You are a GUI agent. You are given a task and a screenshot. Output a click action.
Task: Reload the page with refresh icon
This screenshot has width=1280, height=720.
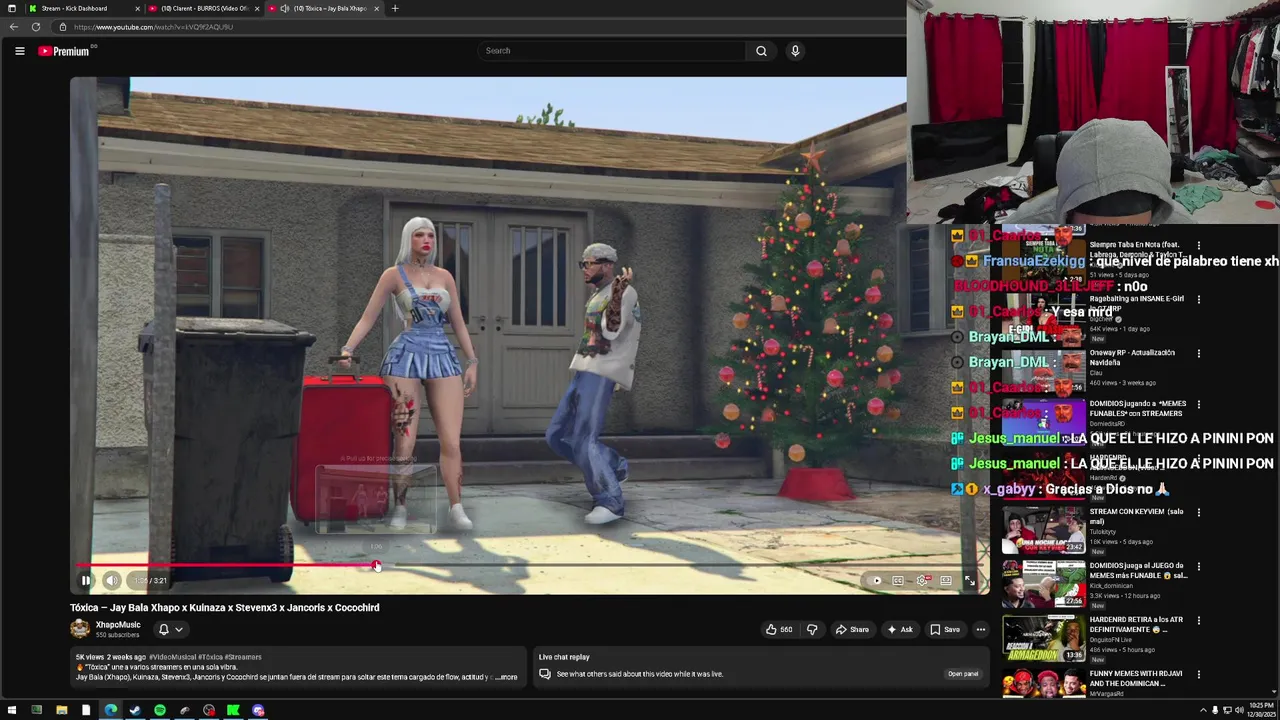pyautogui.click(x=36, y=27)
